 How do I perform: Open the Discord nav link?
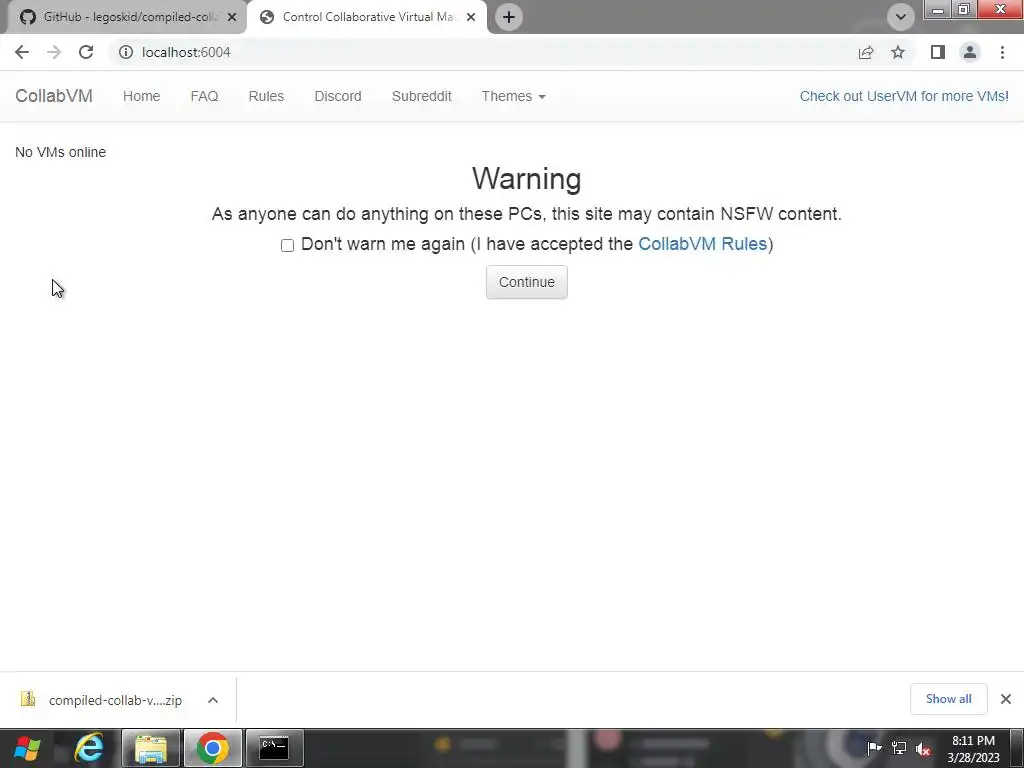[x=338, y=96]
